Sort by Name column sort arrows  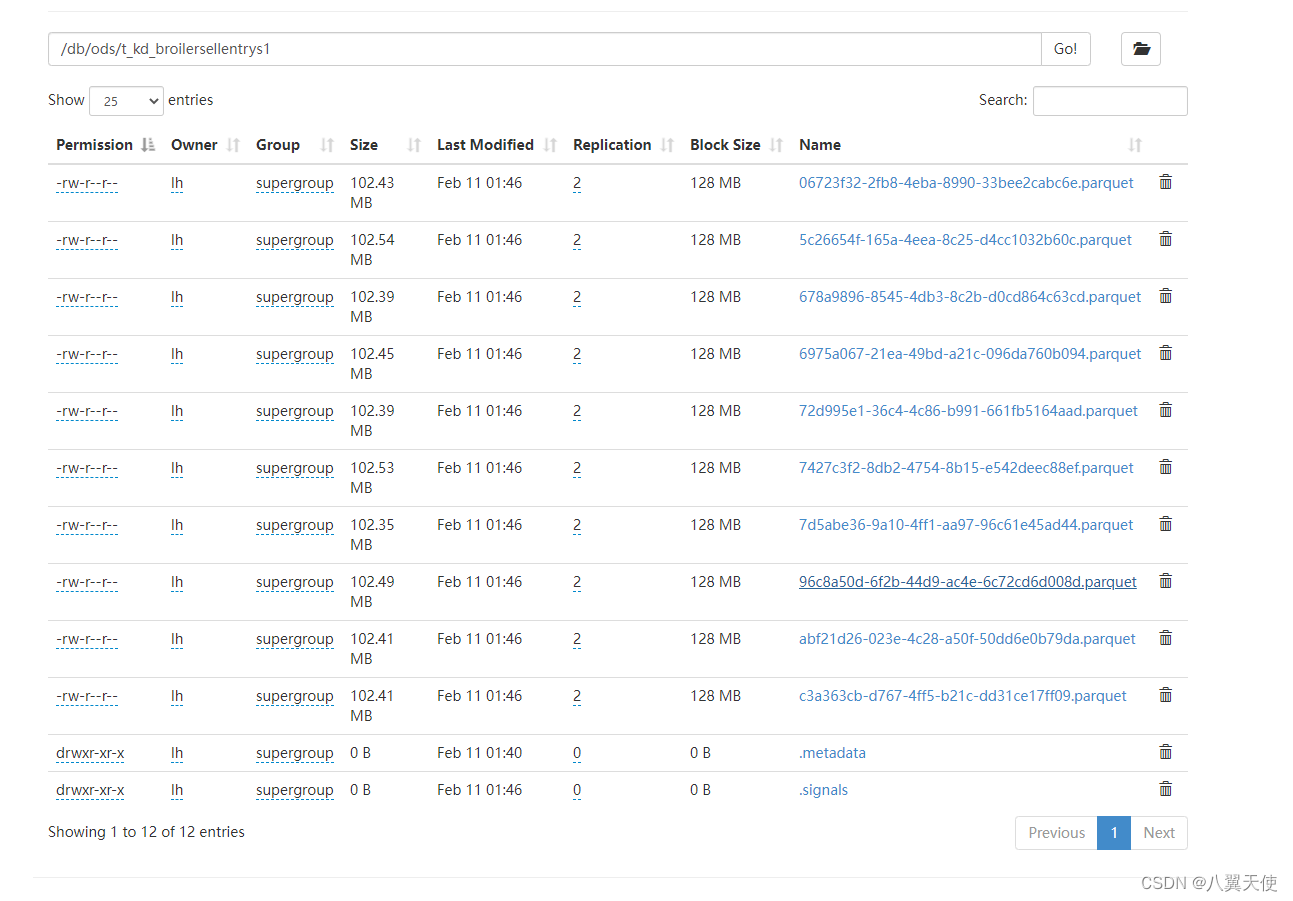pyautogui.click(x=1134, y=145)
